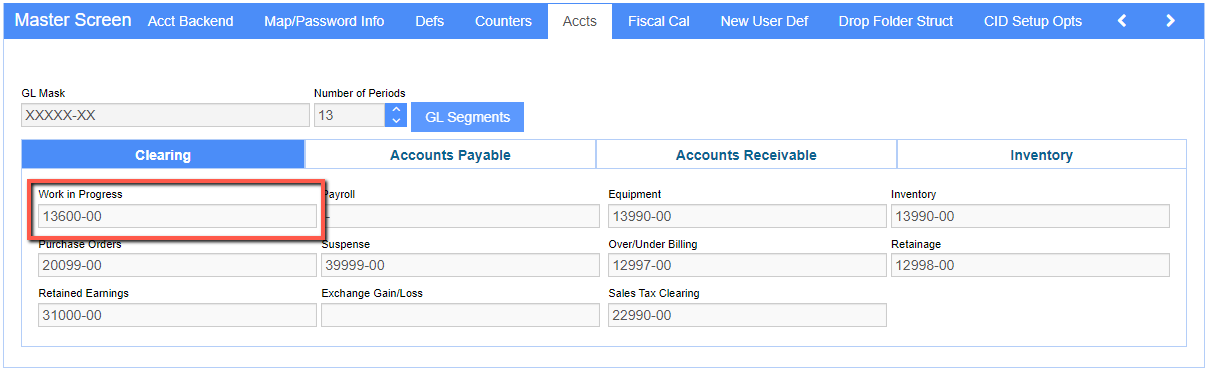Select the Inventory sub-tab
Viewport: 1208px width, 371px height.
(x=1041, y=155)
